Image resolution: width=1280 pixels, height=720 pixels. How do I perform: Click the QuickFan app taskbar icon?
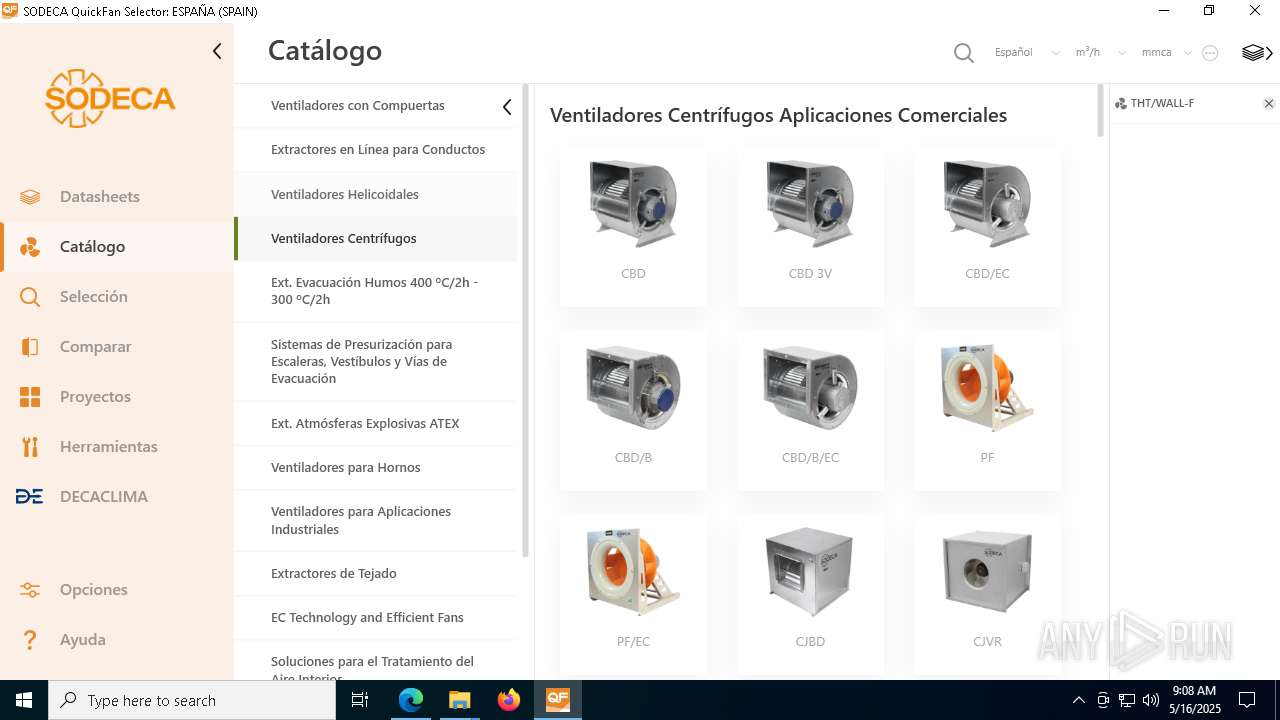[557, 700]
